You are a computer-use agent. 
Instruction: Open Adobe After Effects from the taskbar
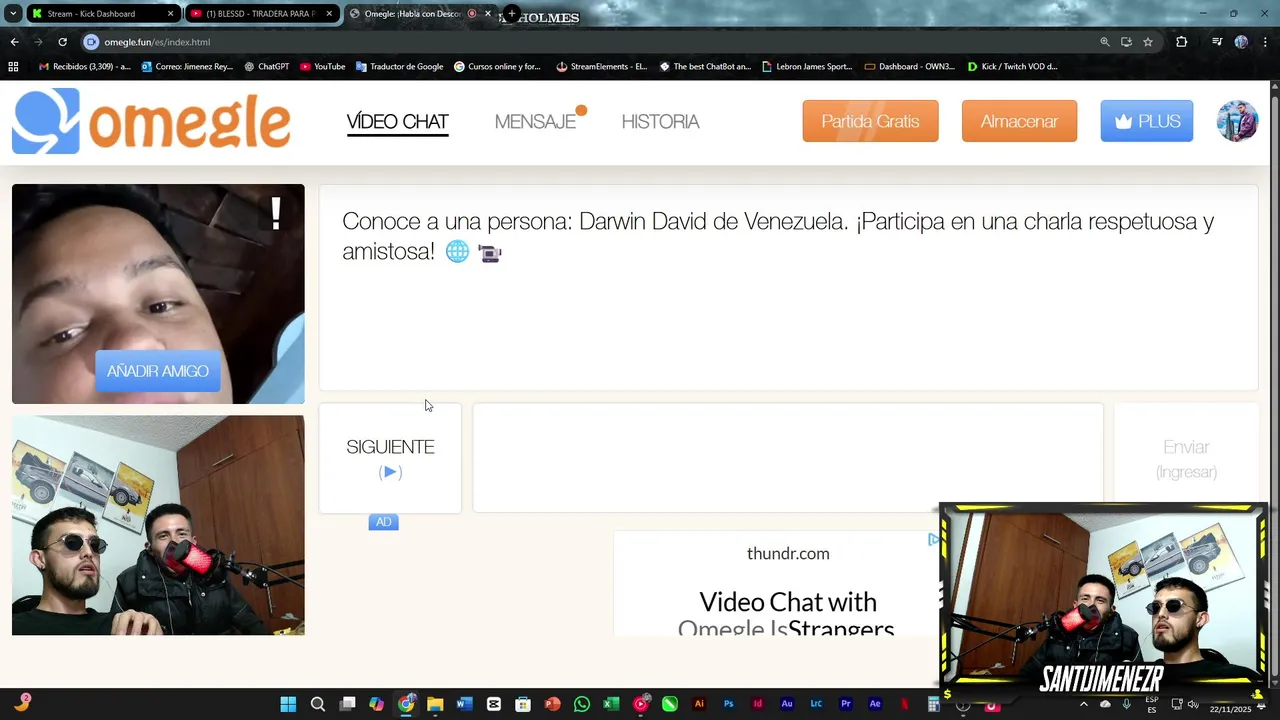click(875, 704)
